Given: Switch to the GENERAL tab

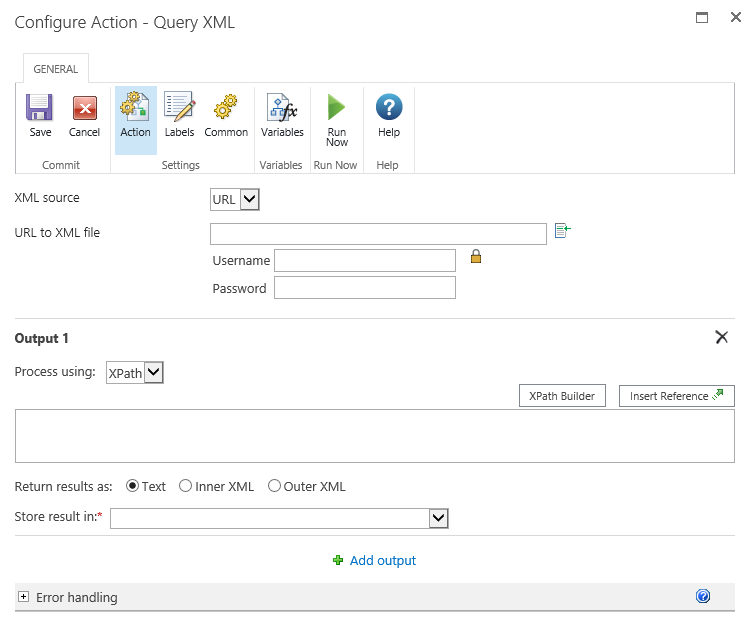Looking at the screenshot, I should point(56,69).
